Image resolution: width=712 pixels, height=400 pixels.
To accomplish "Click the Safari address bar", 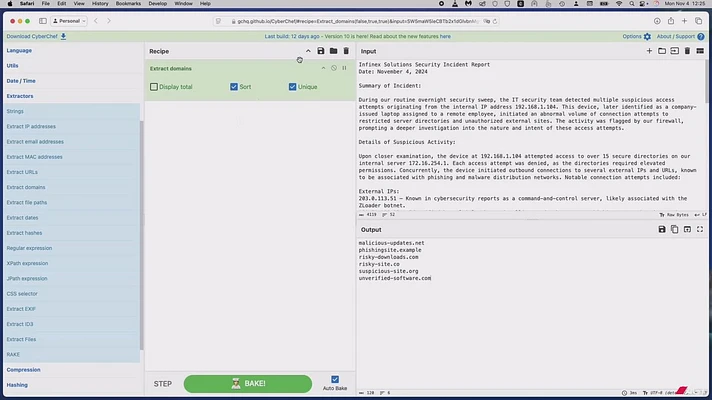I will tap(356, 21).
